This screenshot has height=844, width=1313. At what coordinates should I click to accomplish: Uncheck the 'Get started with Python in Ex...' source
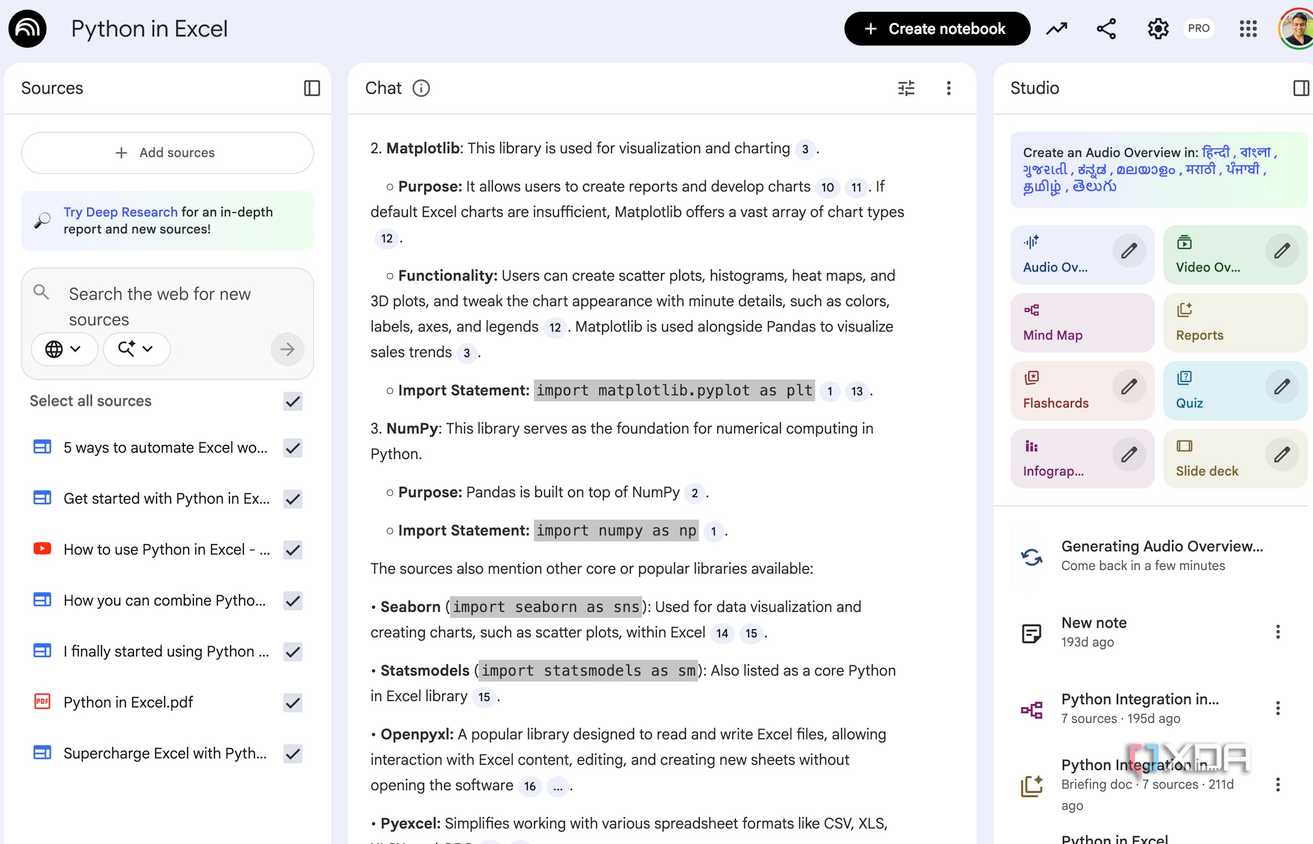(x=293, y=499)
